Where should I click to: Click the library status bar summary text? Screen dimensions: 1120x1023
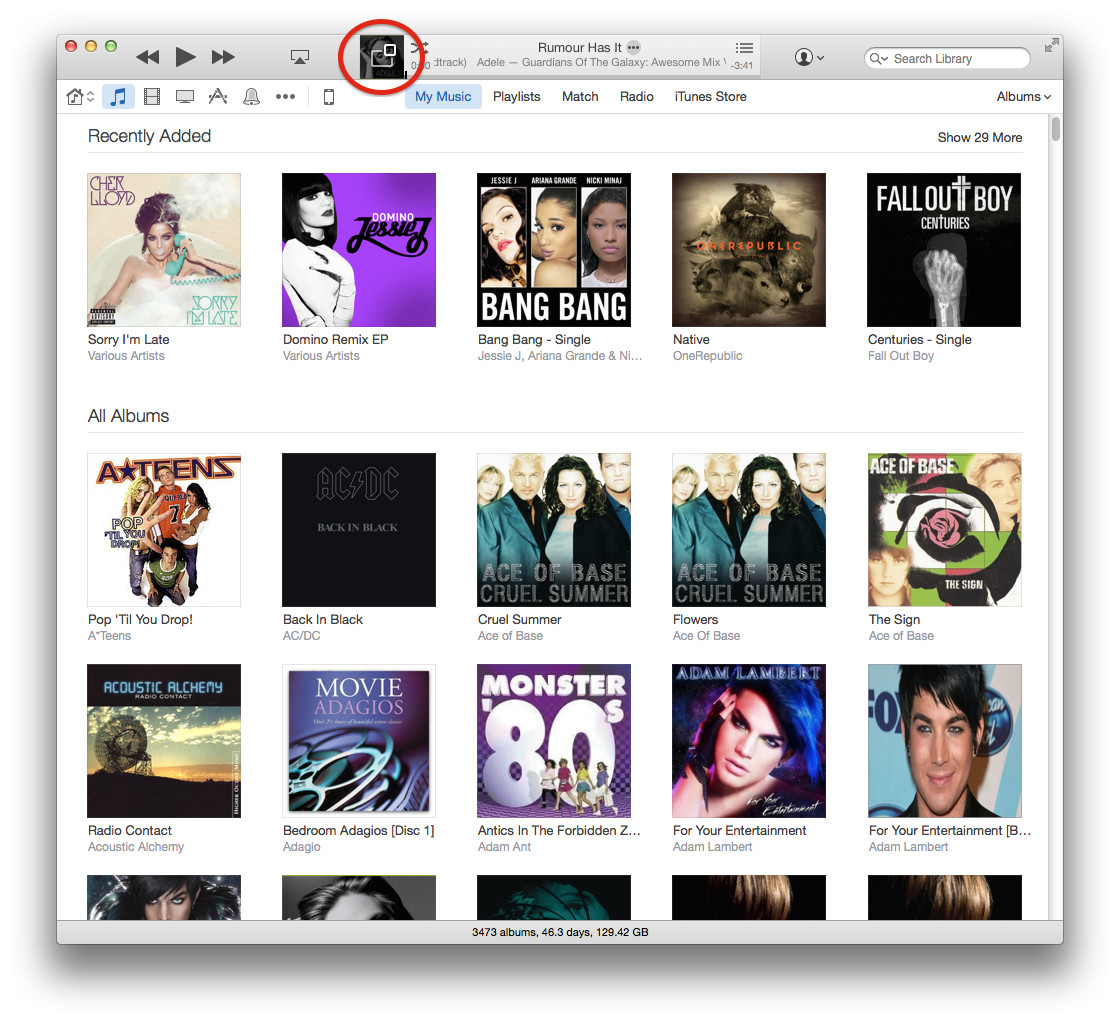tap(560, 932)
